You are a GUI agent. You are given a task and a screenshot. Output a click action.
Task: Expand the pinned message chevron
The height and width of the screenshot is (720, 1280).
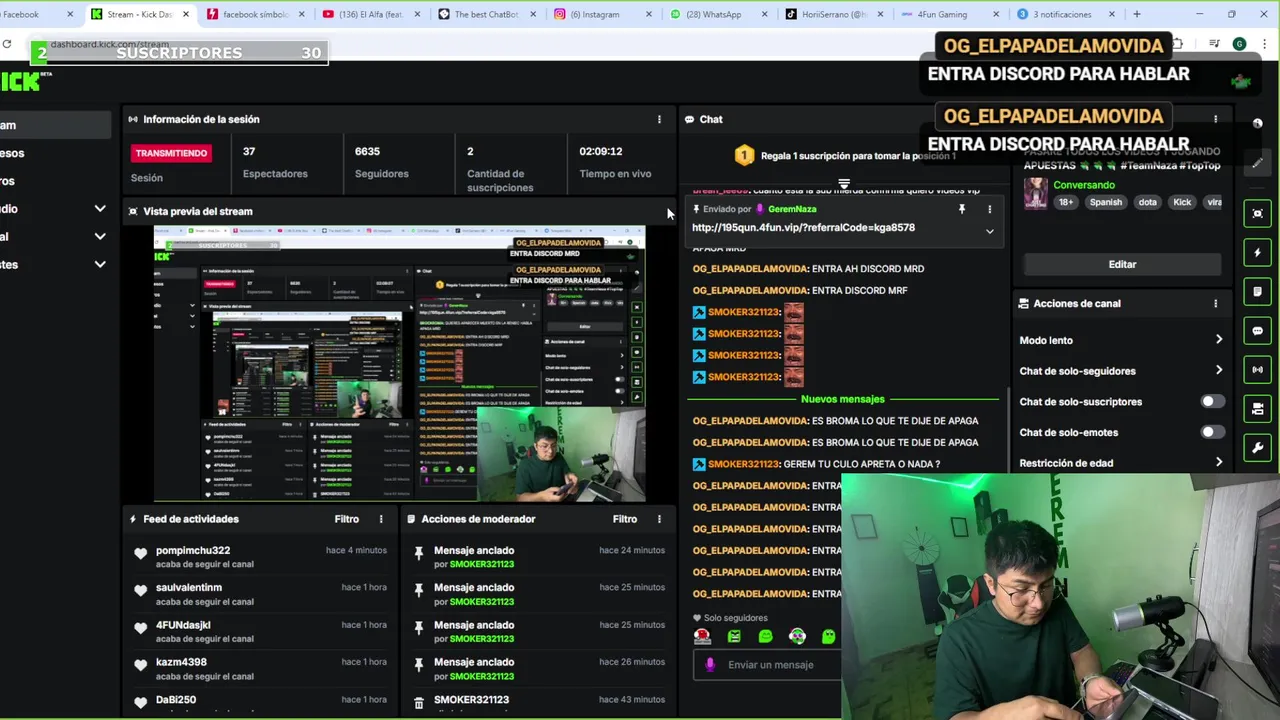point(990,231)
